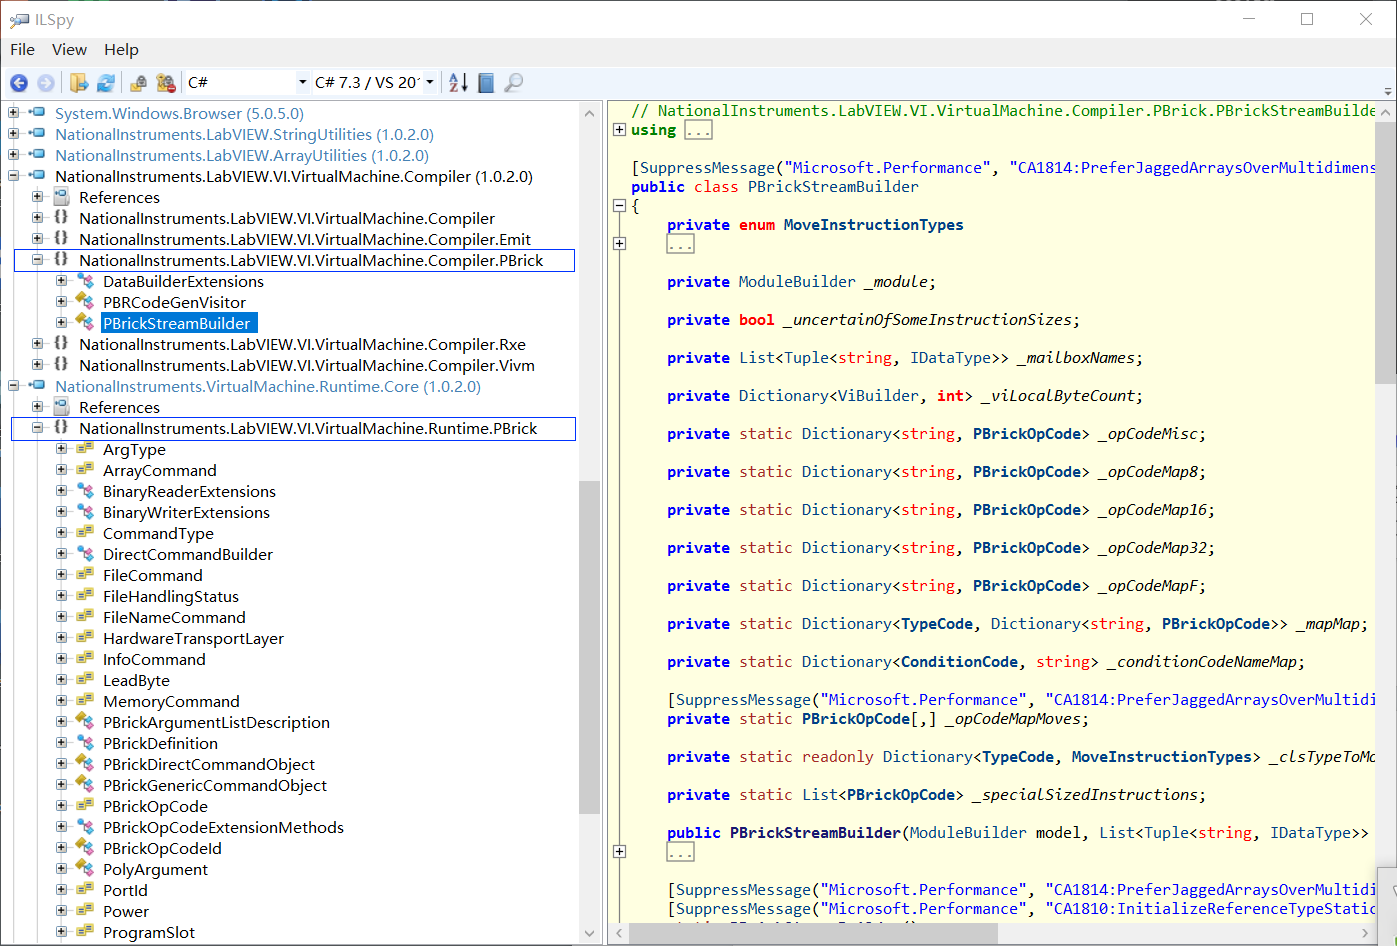The height and width of the screenshot is (946, 1397).
Task: Click the PBrickDirectCommandObject class icon
Action: click(85, 763)
